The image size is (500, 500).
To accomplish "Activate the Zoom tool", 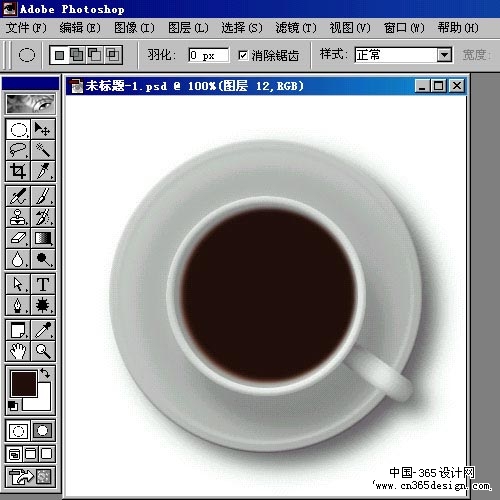I will (43, 351).
